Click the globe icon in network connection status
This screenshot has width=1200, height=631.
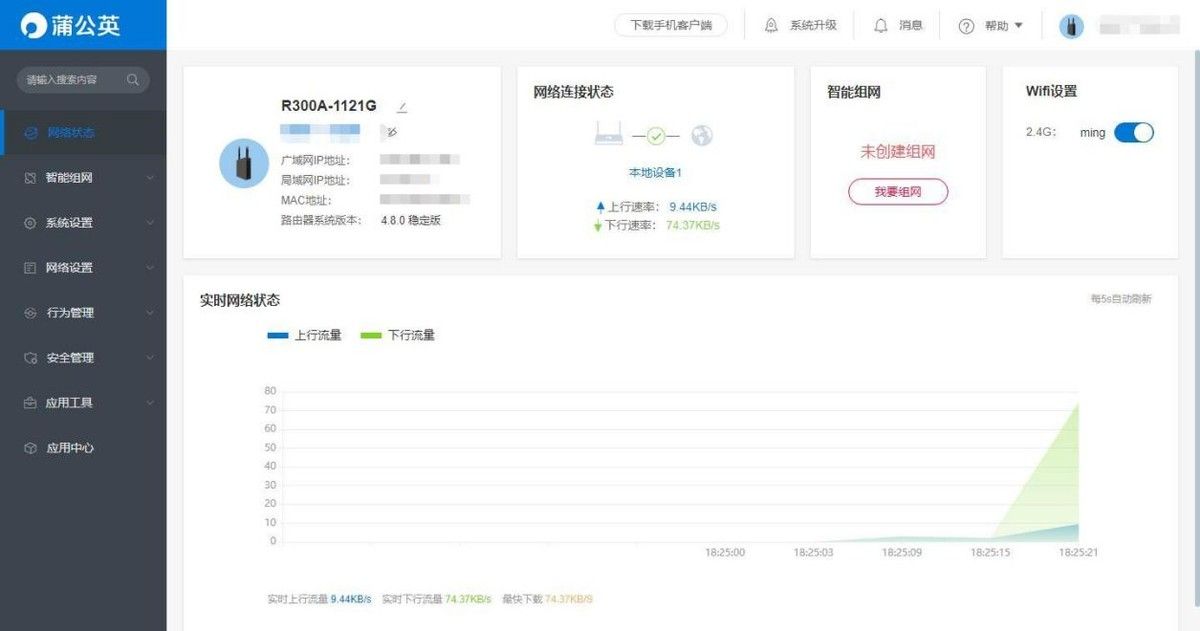click(702, 135)
